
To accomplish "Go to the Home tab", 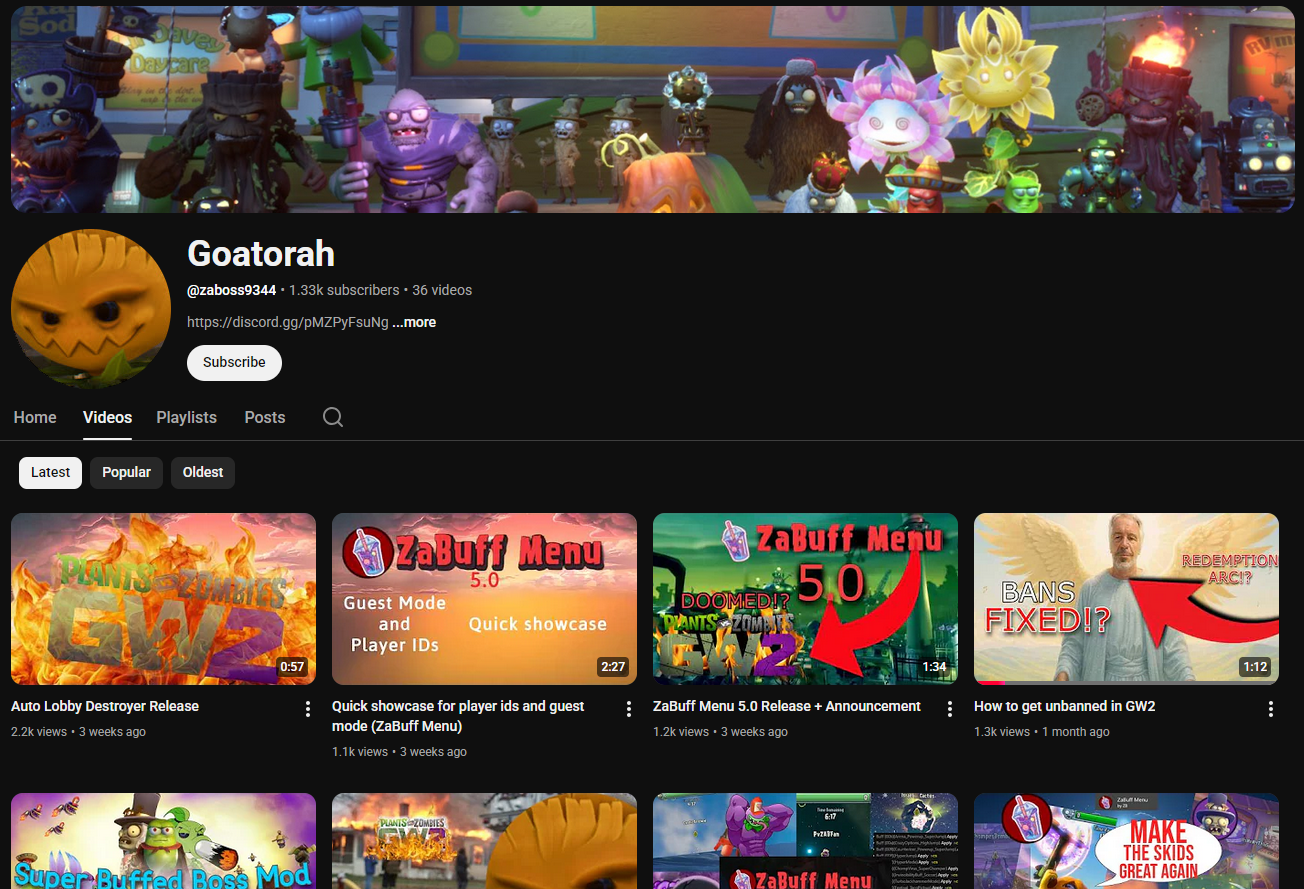I will pyautogui.click(x=35, y=417).
